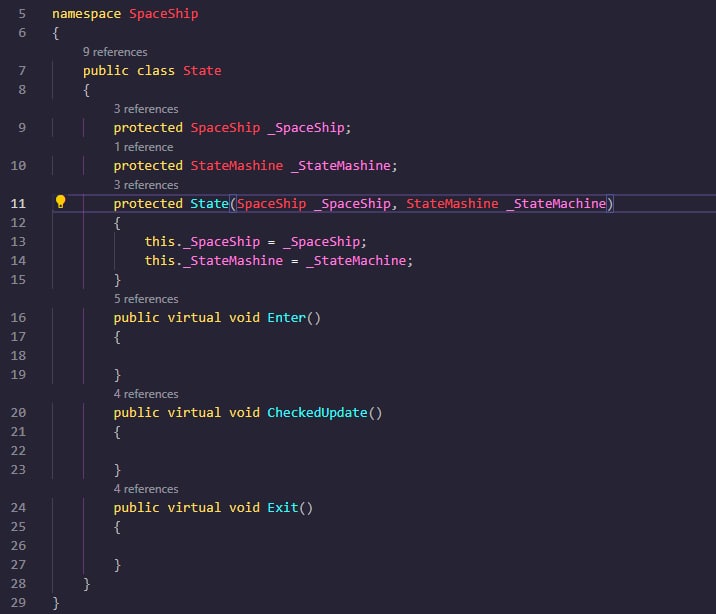Click line number 16 in the gutter
The height and width of the screenshot is (614, 716).
(x=18, y=318)
